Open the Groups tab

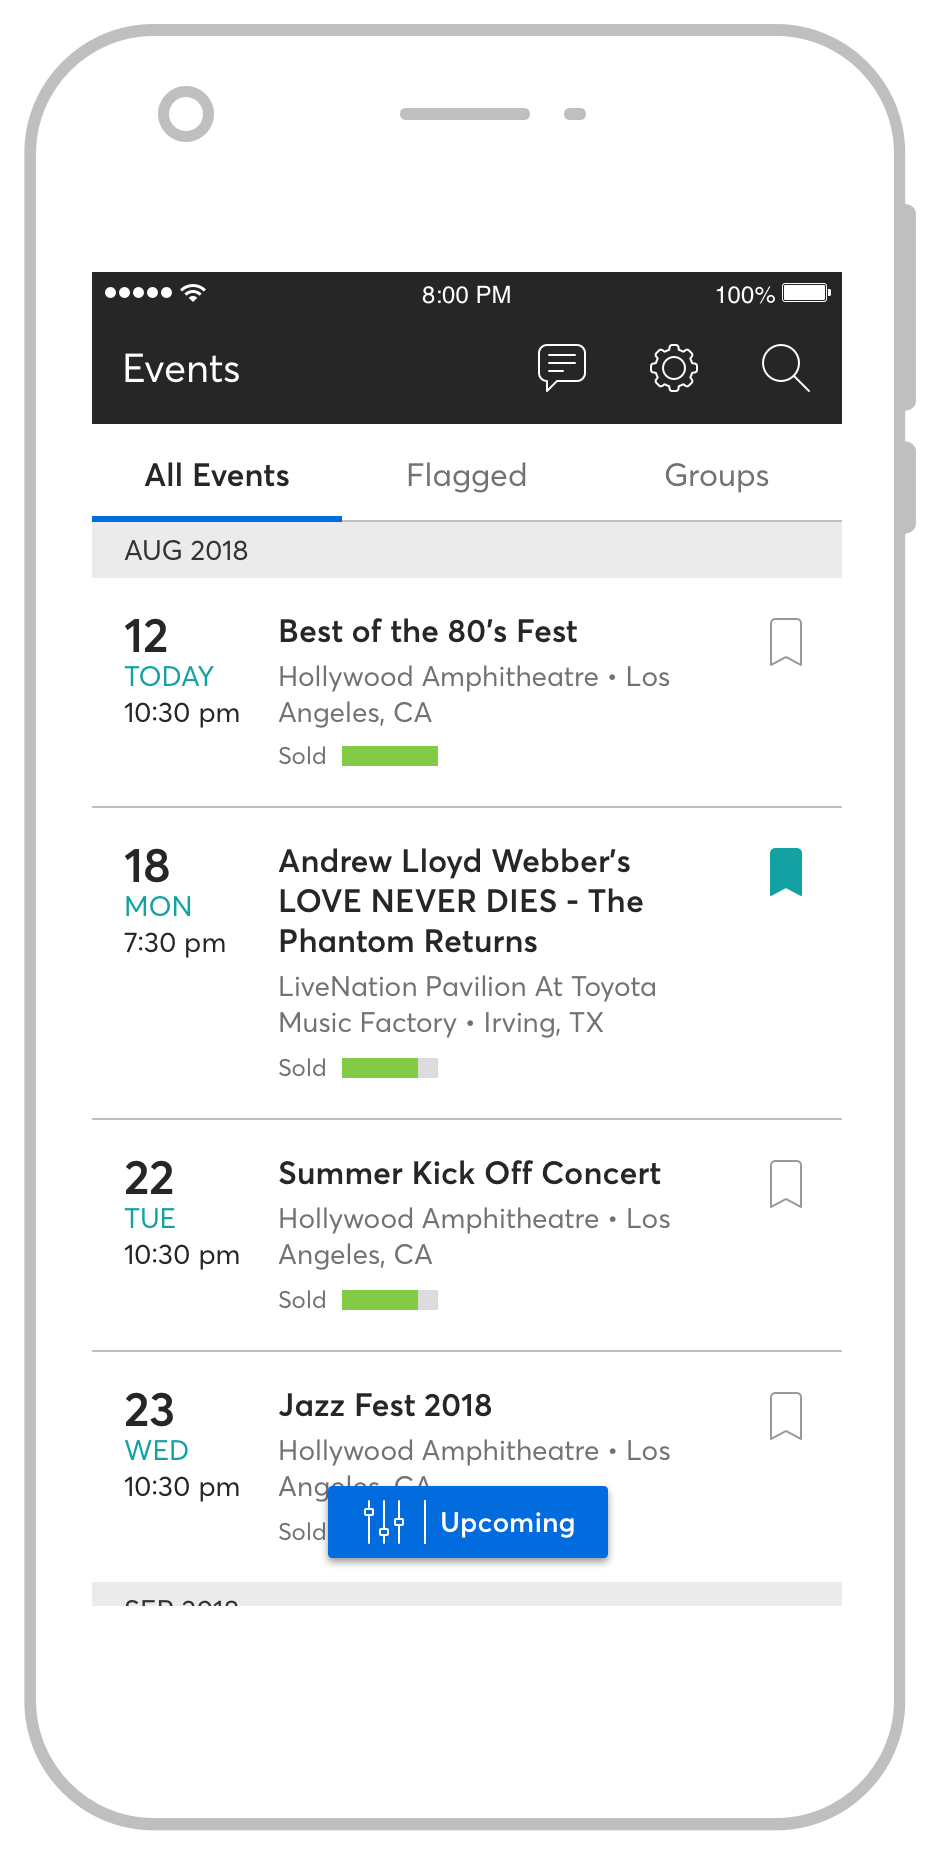716,476
